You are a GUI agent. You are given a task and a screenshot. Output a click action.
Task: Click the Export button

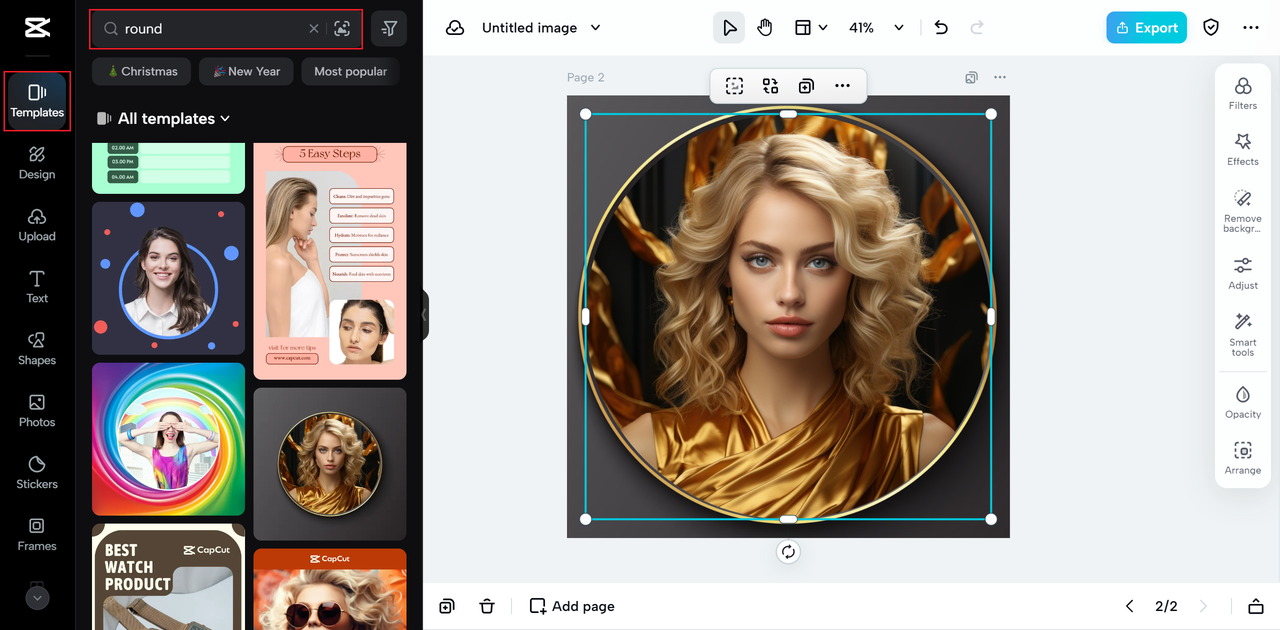click(1146, 28)
